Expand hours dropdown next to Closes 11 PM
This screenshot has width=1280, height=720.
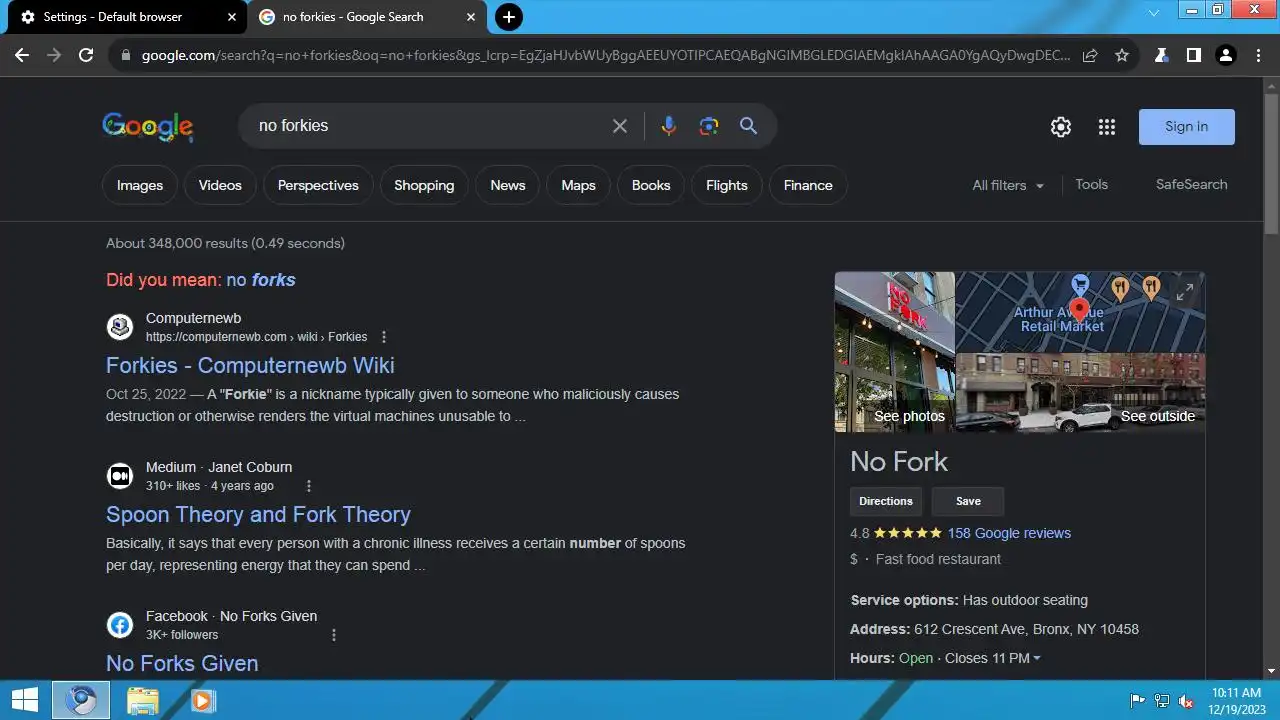(1037, 658)
